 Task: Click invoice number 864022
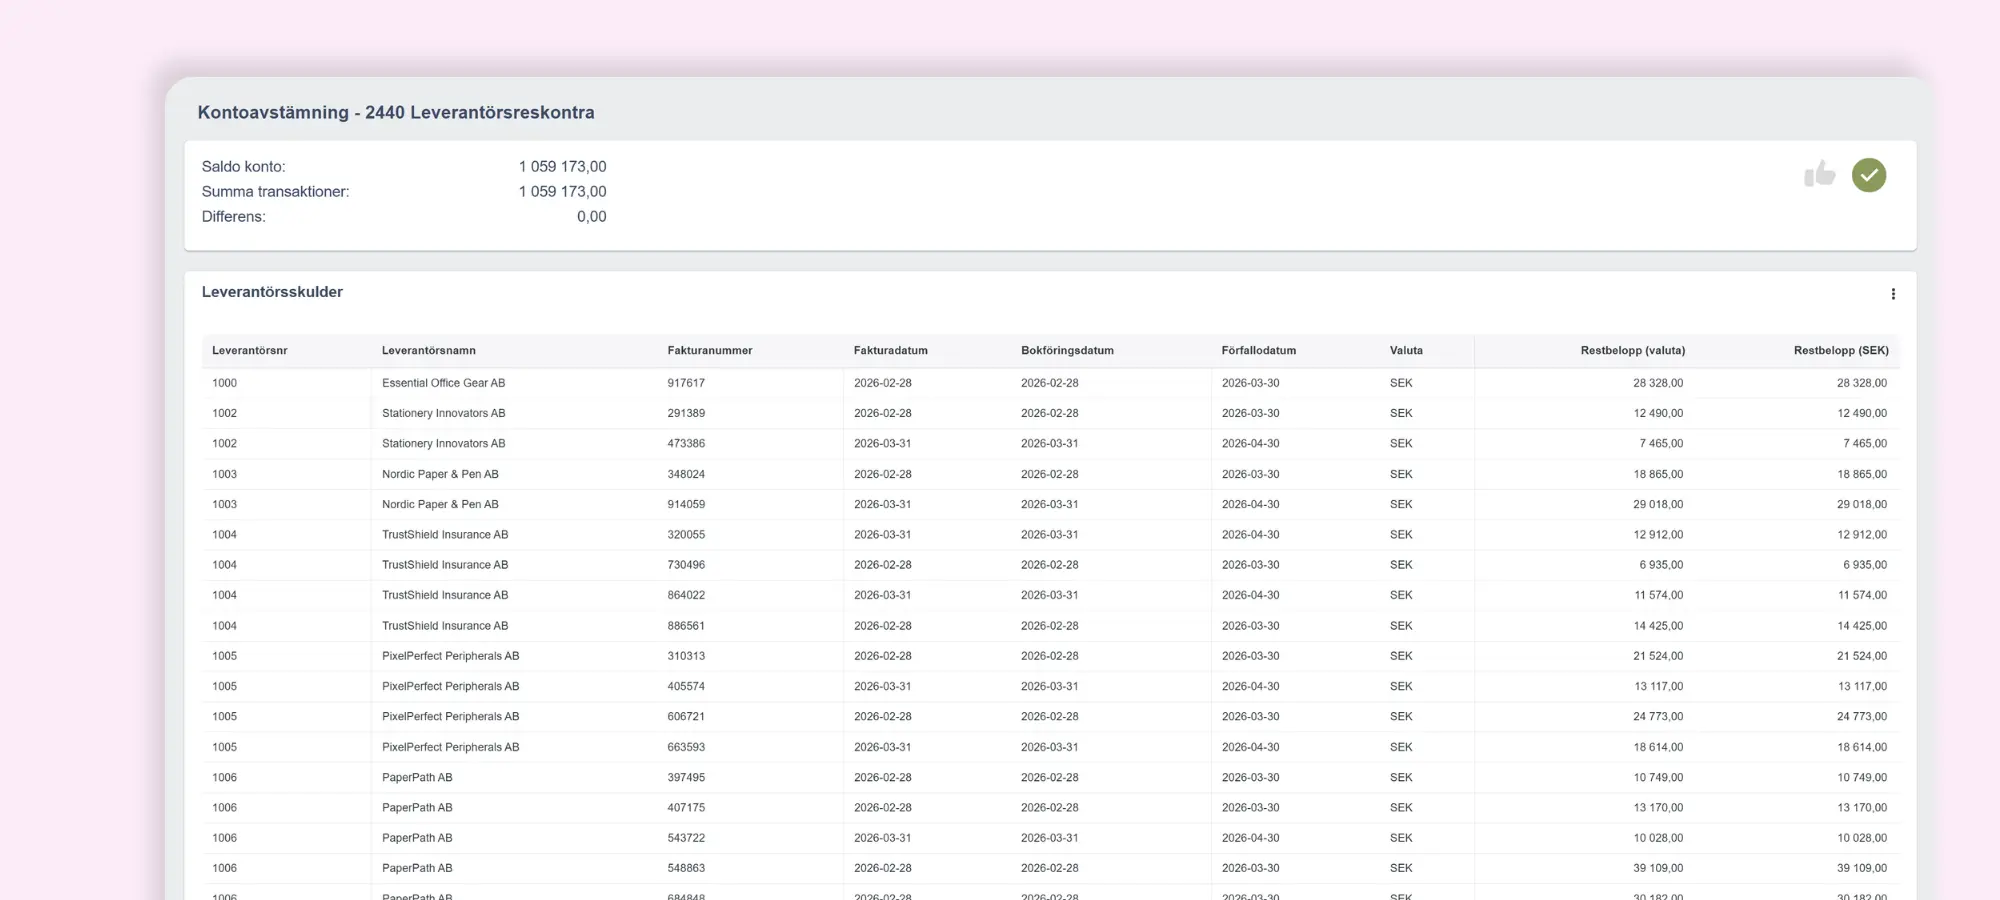point(686,595)
